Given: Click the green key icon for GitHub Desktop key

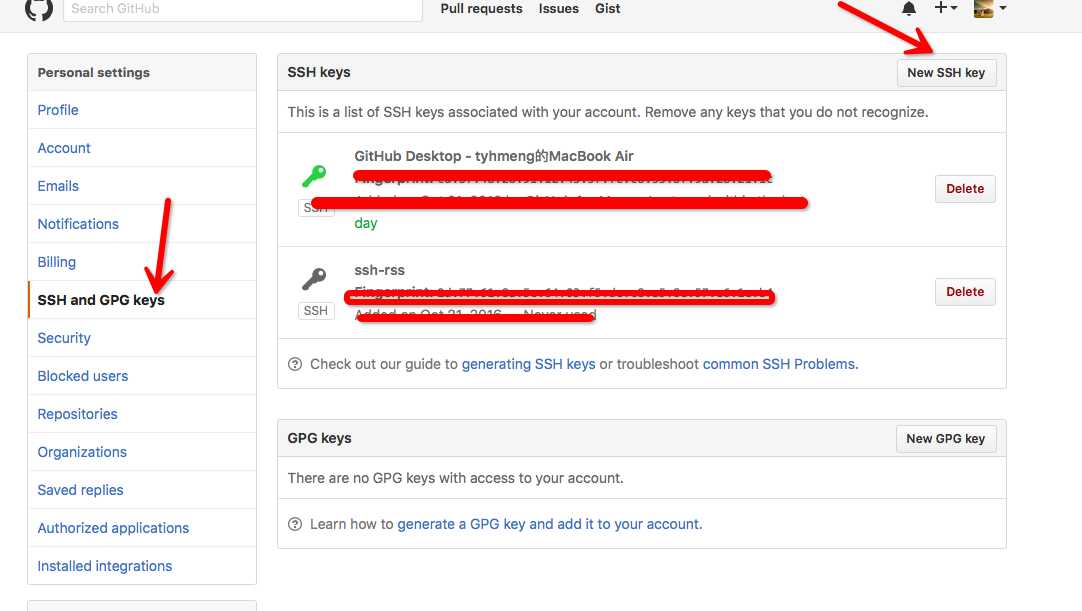Looking at the screenshot, I should [314, 175].
